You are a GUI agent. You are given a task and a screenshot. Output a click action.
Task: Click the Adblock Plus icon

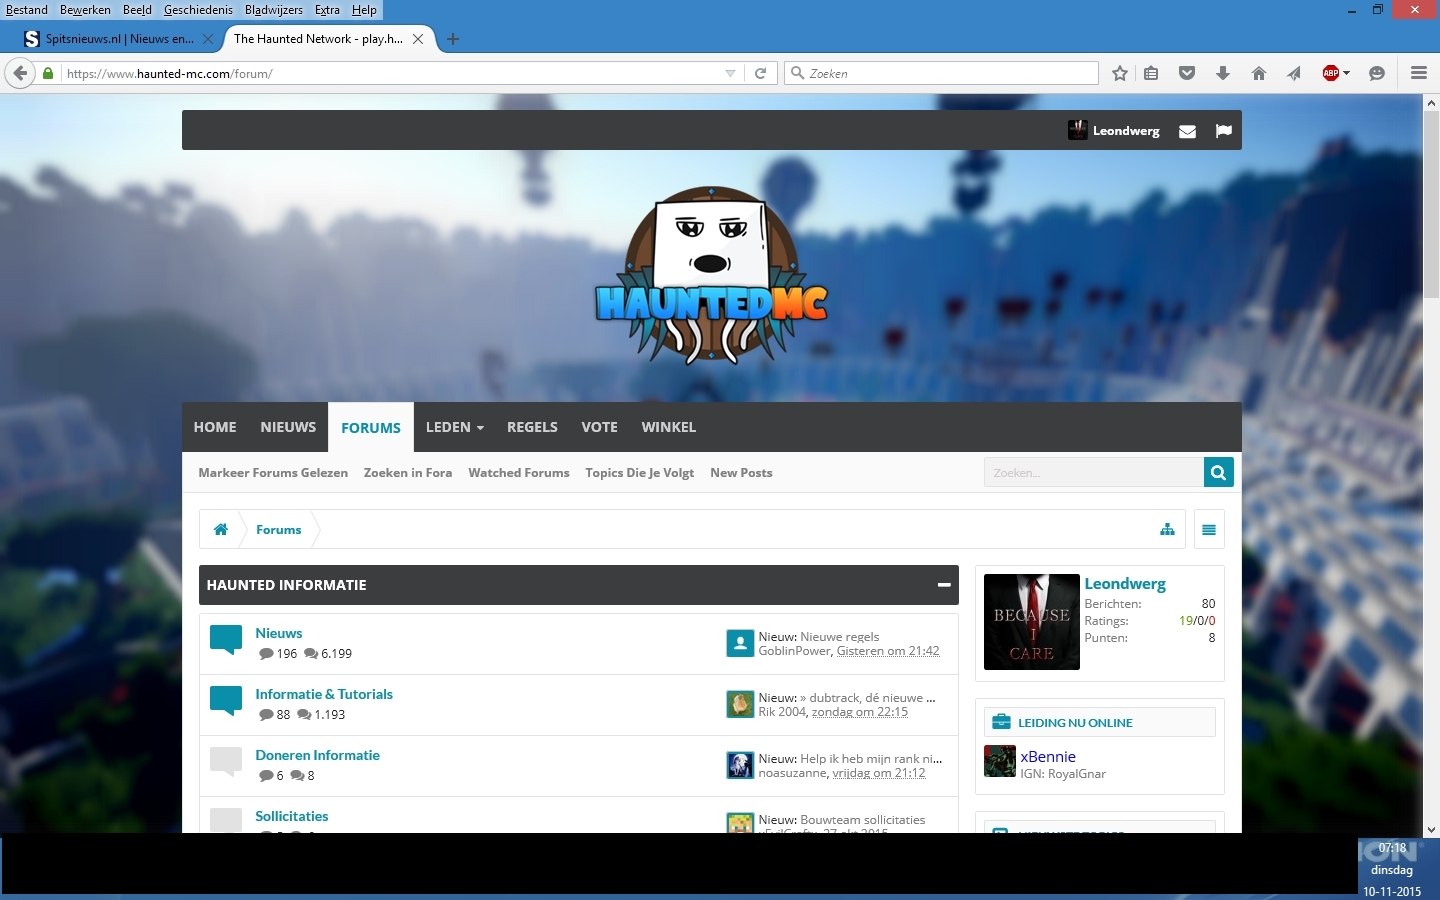pyautogui.click(x=1330, y=73)
